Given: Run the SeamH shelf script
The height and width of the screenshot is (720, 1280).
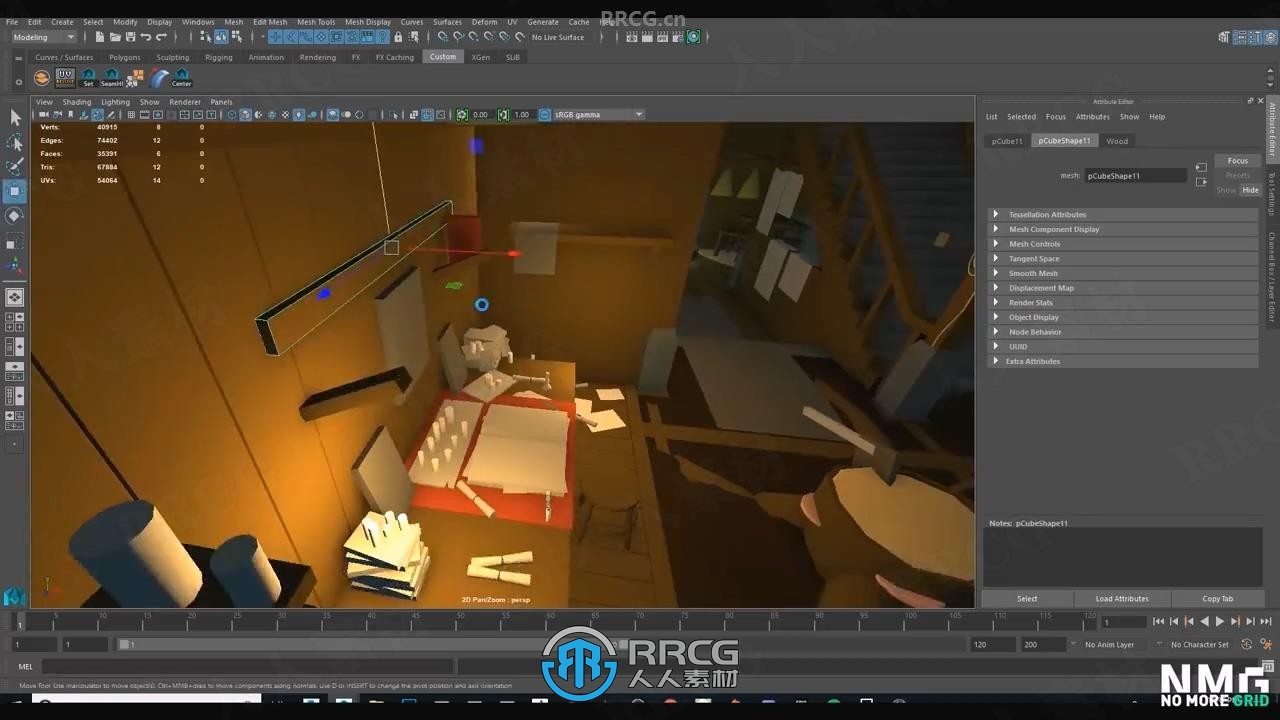Looking at the screenshot, I should click(x=112, y=77).
